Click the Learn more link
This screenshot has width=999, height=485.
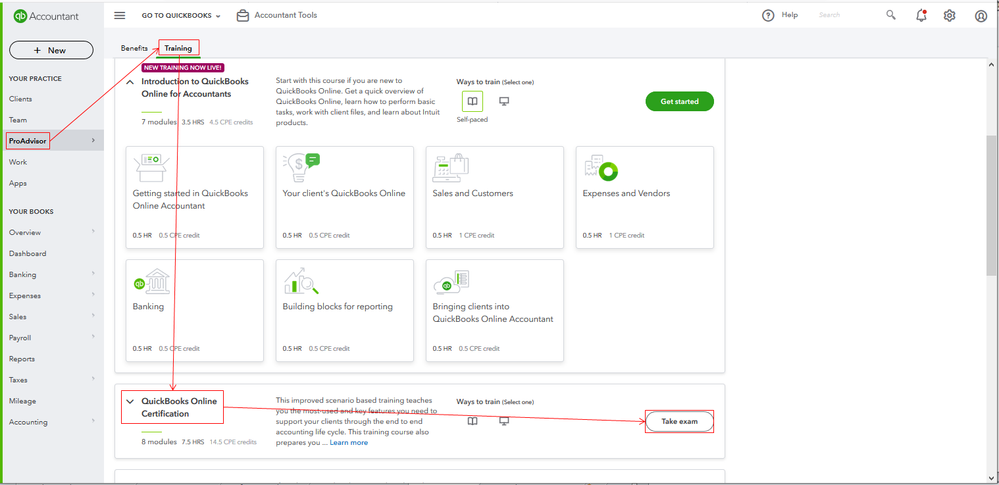[x=349, y=442]
